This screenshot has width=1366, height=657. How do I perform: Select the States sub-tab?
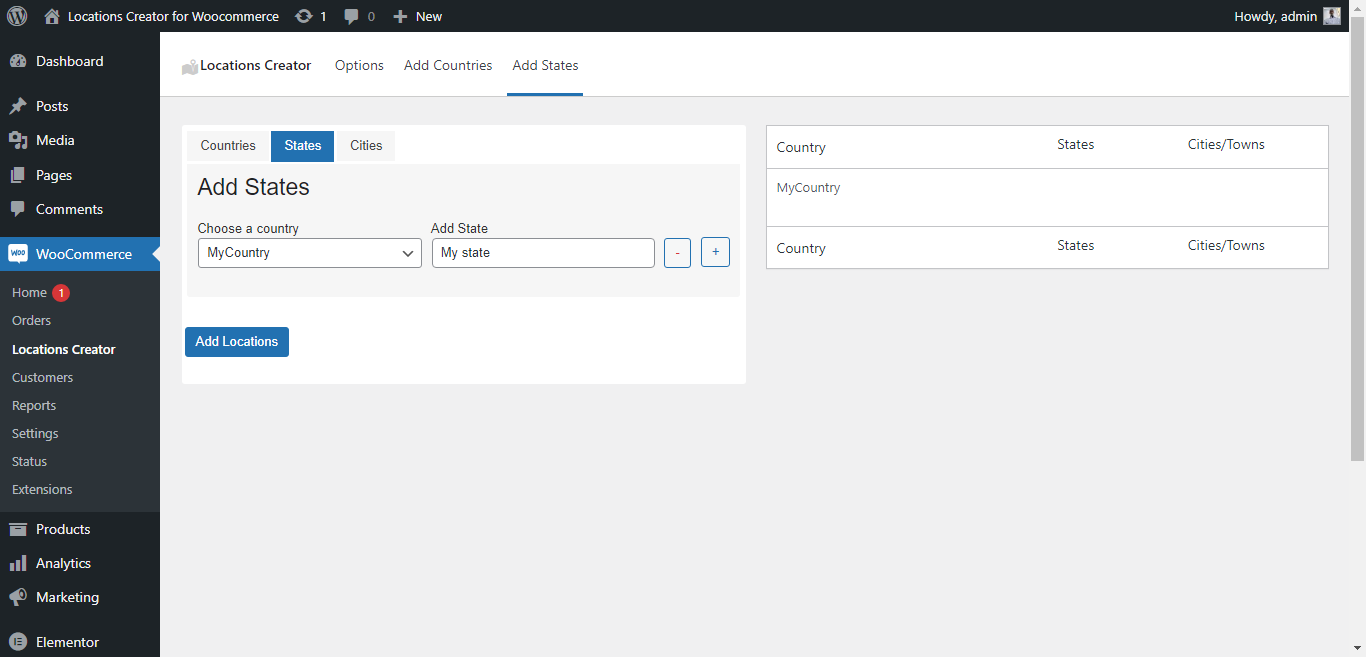pos(303,146)
